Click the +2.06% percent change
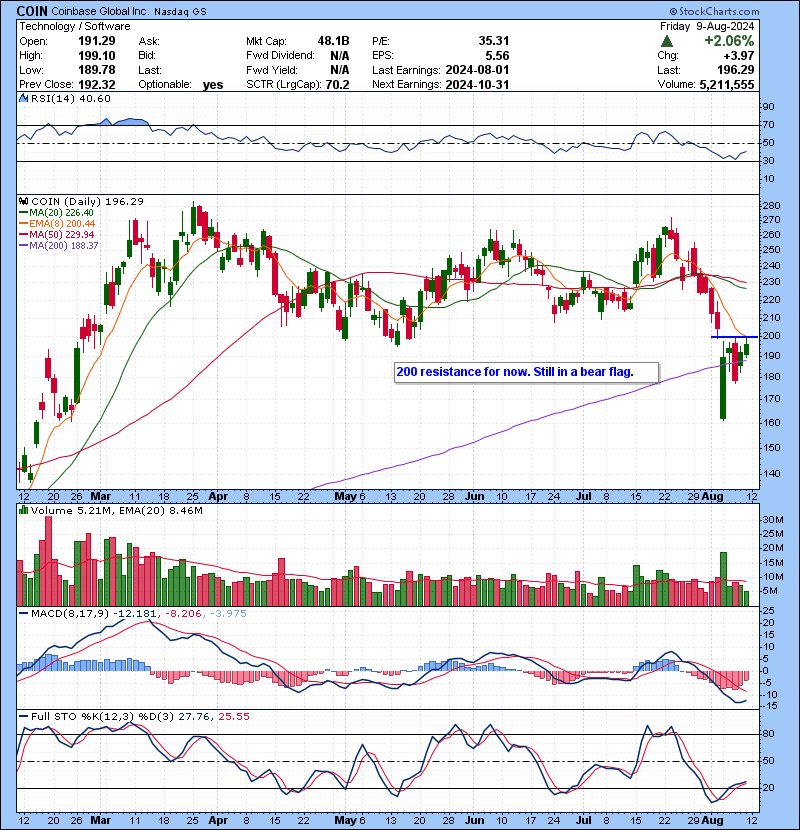Viewport: 800px width, 830px height. coord(729,41)
